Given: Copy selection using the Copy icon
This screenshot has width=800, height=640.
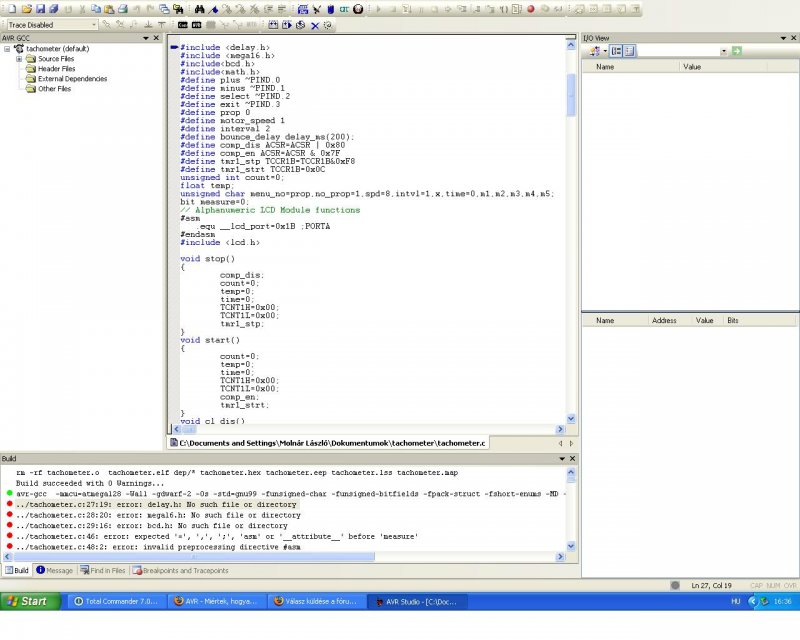Looking at the screenshot, I should 95,9.
